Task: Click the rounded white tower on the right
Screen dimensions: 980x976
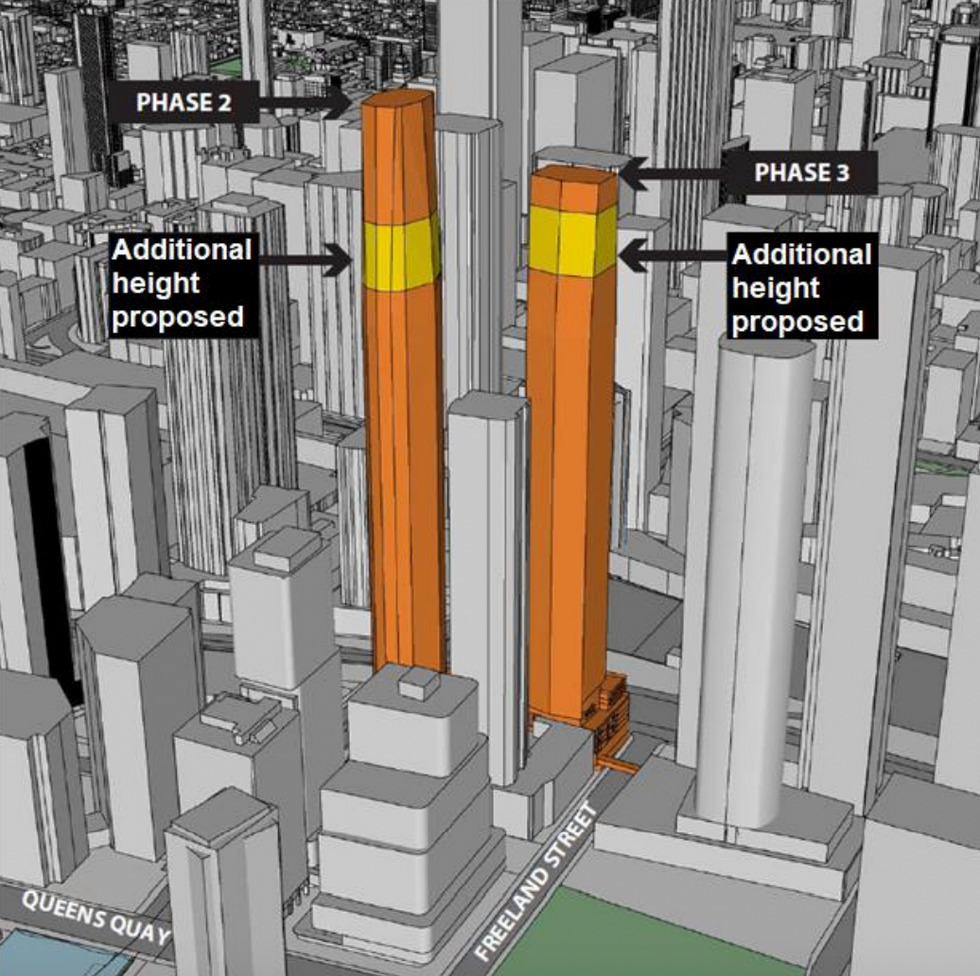Action: pos(753,581)
